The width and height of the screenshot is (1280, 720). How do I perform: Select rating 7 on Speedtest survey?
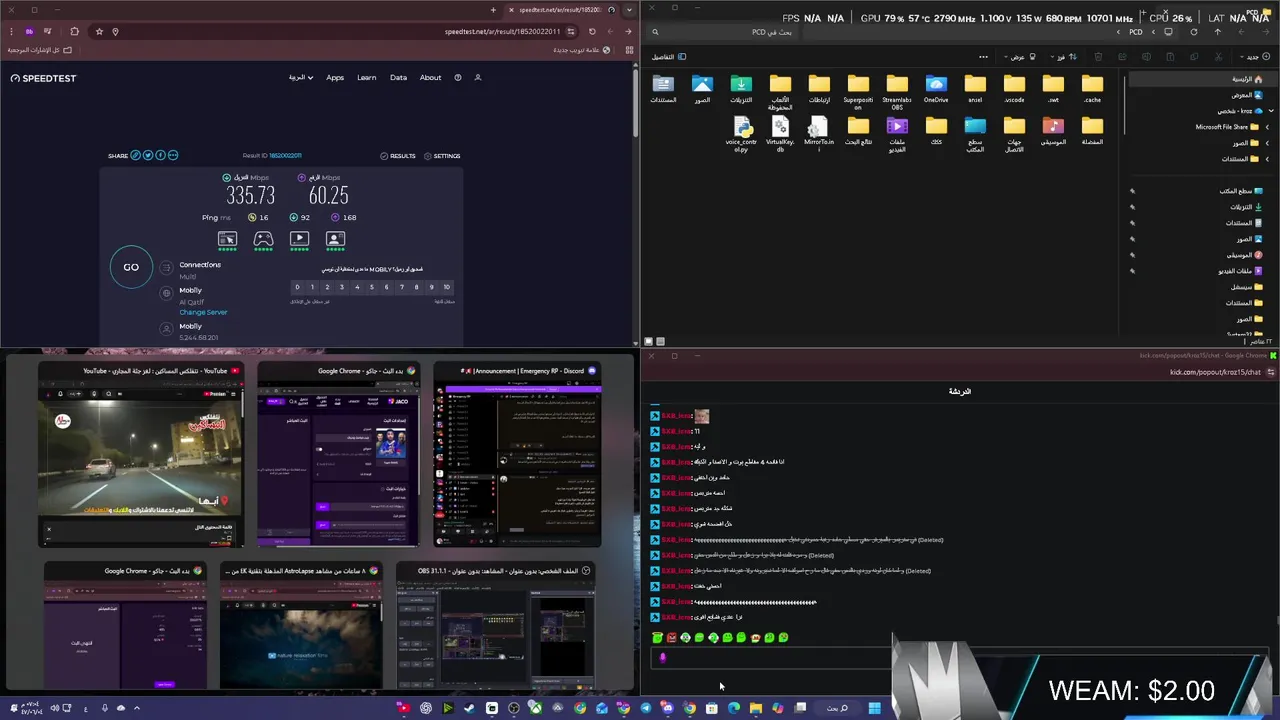click(x=401, y=287)
